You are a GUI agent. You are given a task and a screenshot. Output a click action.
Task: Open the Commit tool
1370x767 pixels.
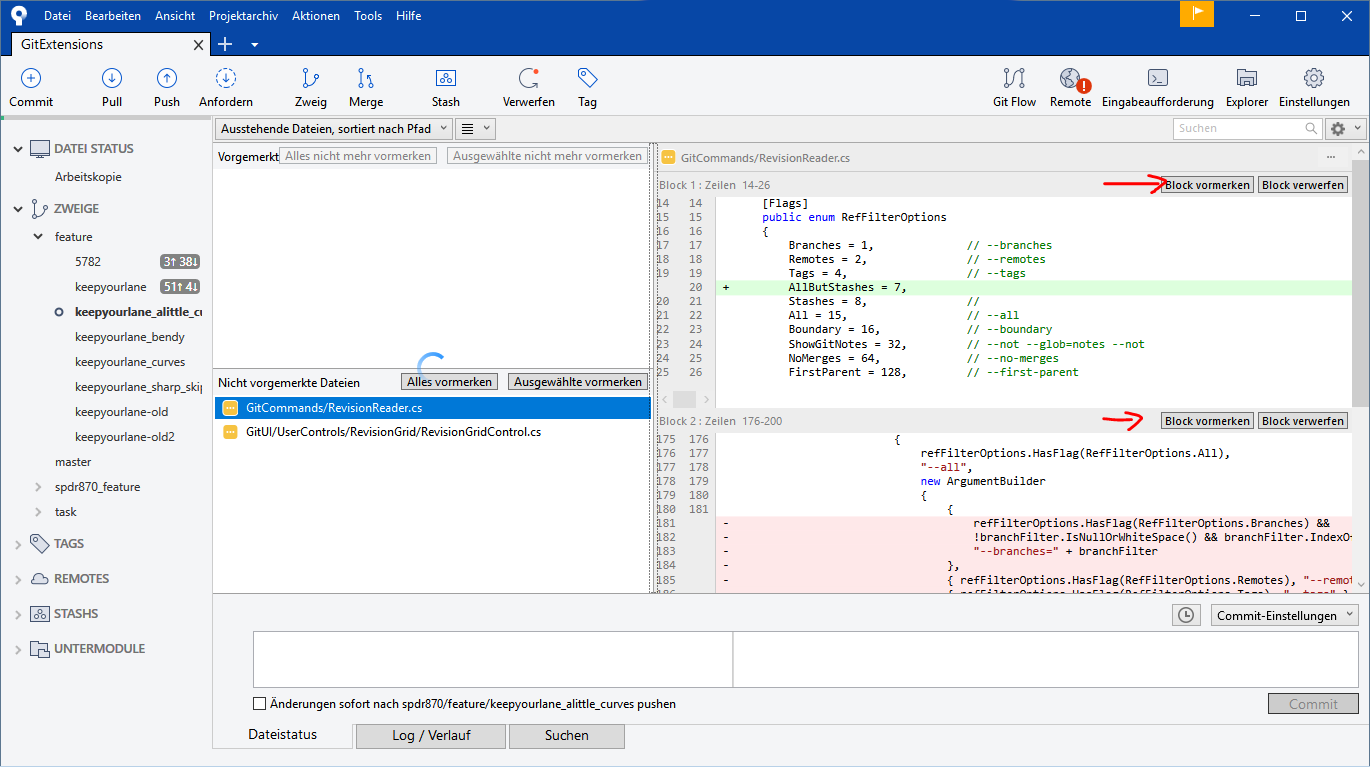pos(31,79)
